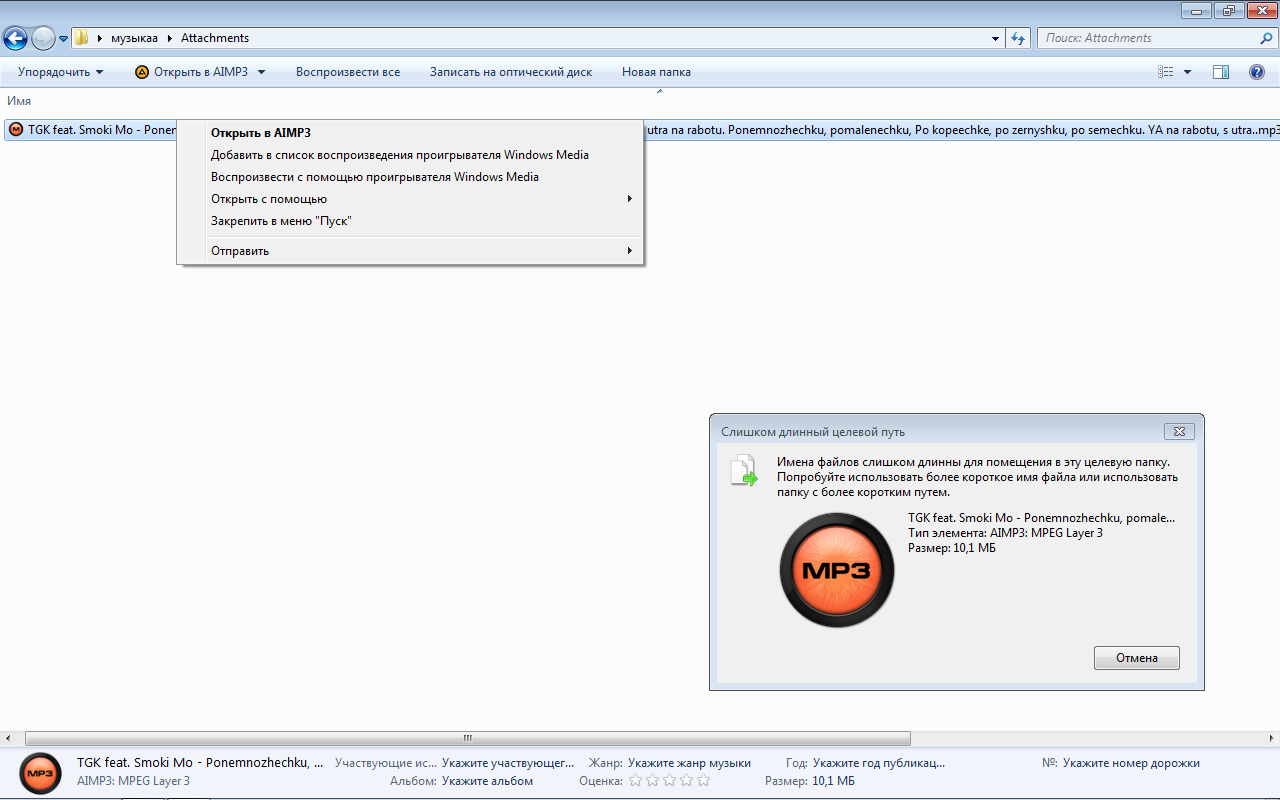The image size is (1280, 800).
Task: Click the AIMP icon beside the file name in list
Action: (16, 130)
